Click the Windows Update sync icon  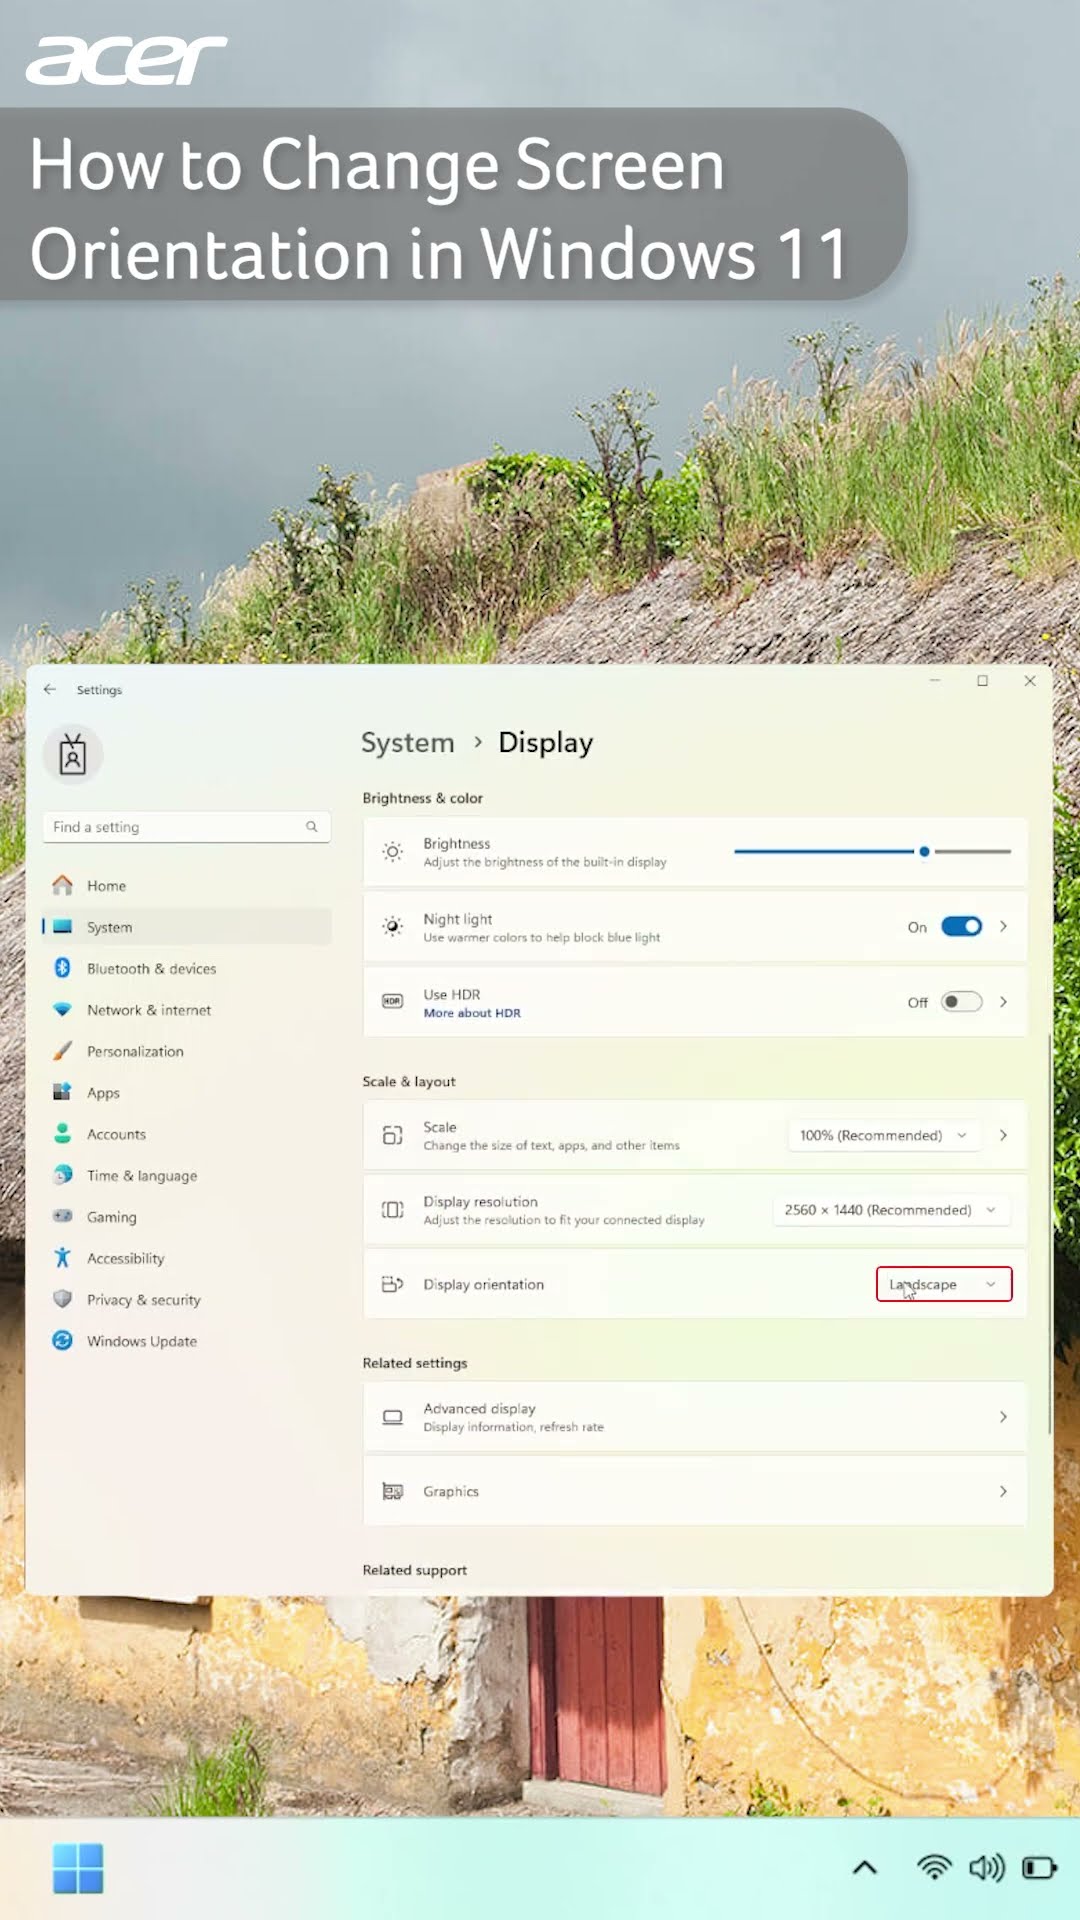62,1341
